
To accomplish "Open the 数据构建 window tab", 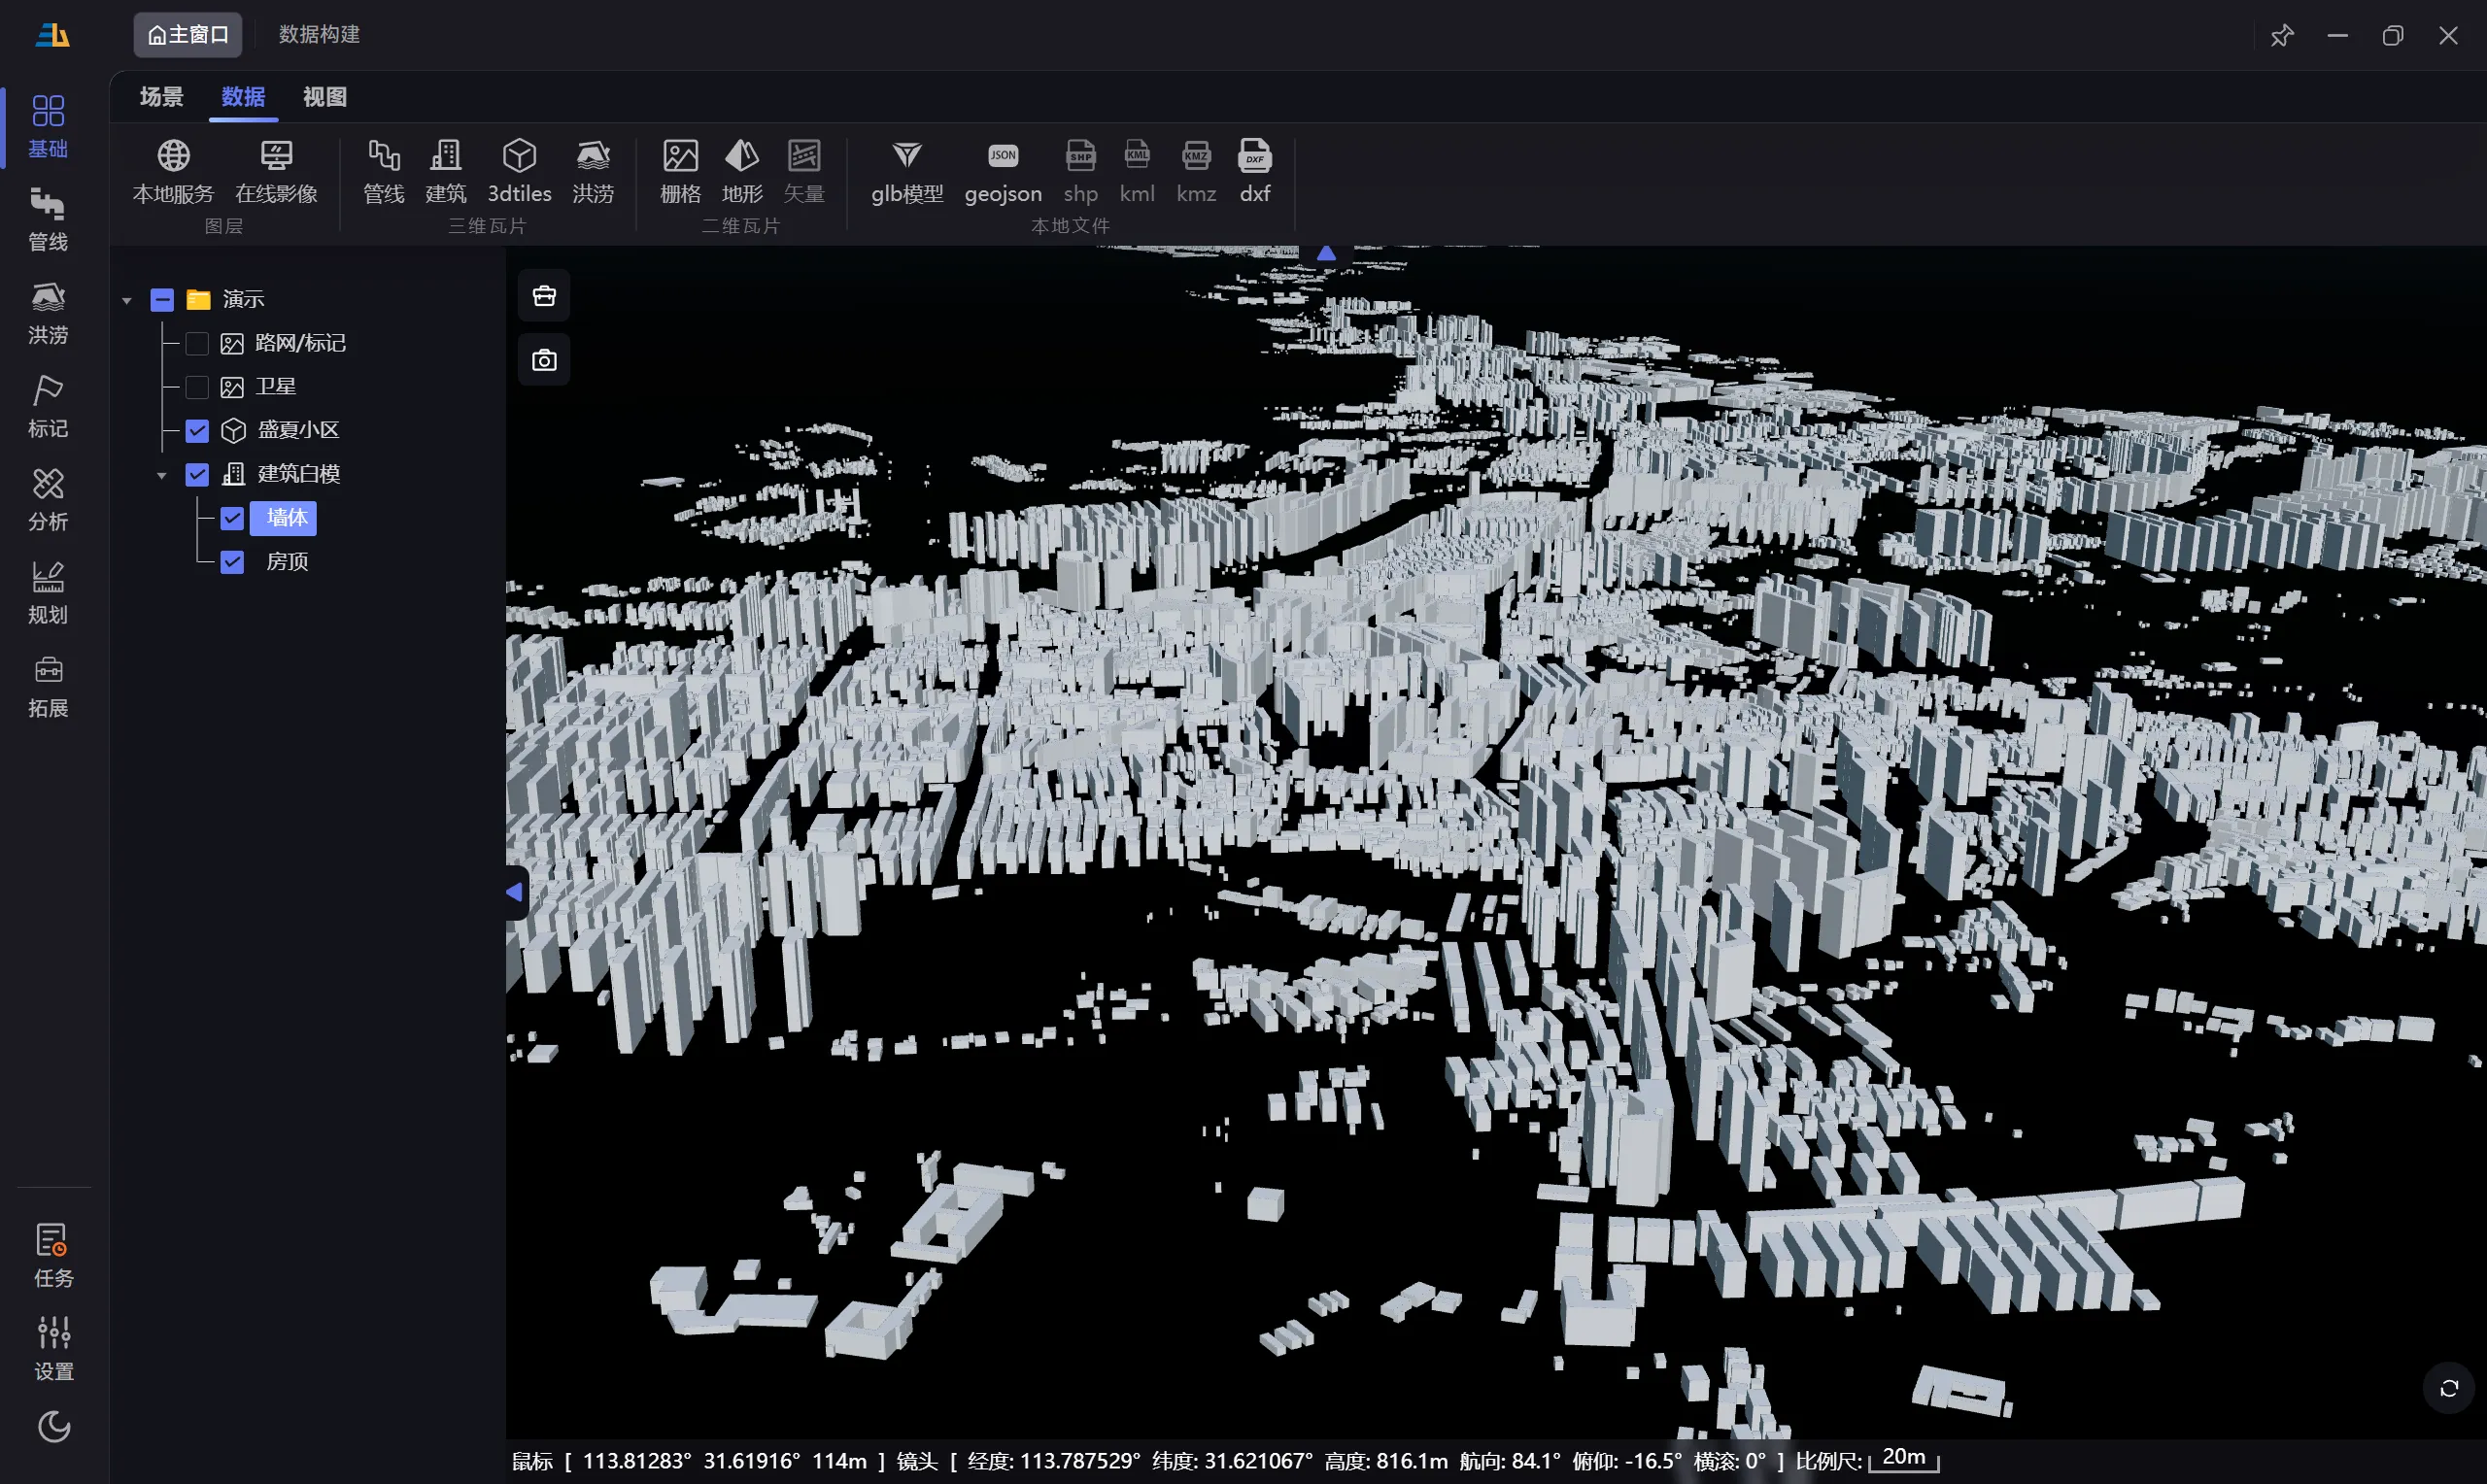I will pyautogui.click(x=319, y=35).
